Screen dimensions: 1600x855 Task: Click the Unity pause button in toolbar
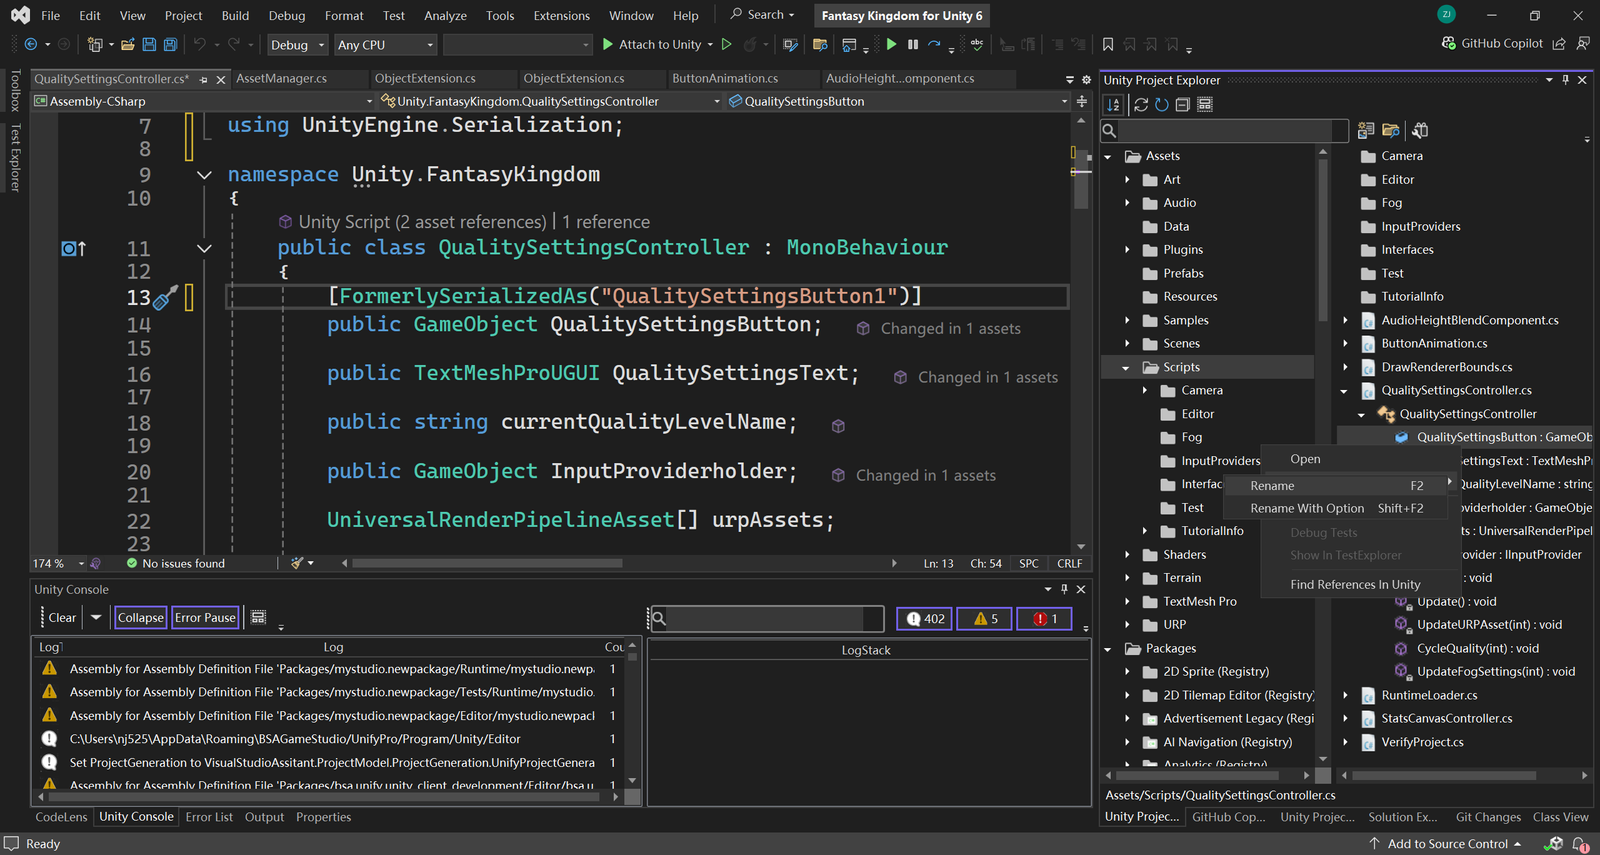point(912,45)
